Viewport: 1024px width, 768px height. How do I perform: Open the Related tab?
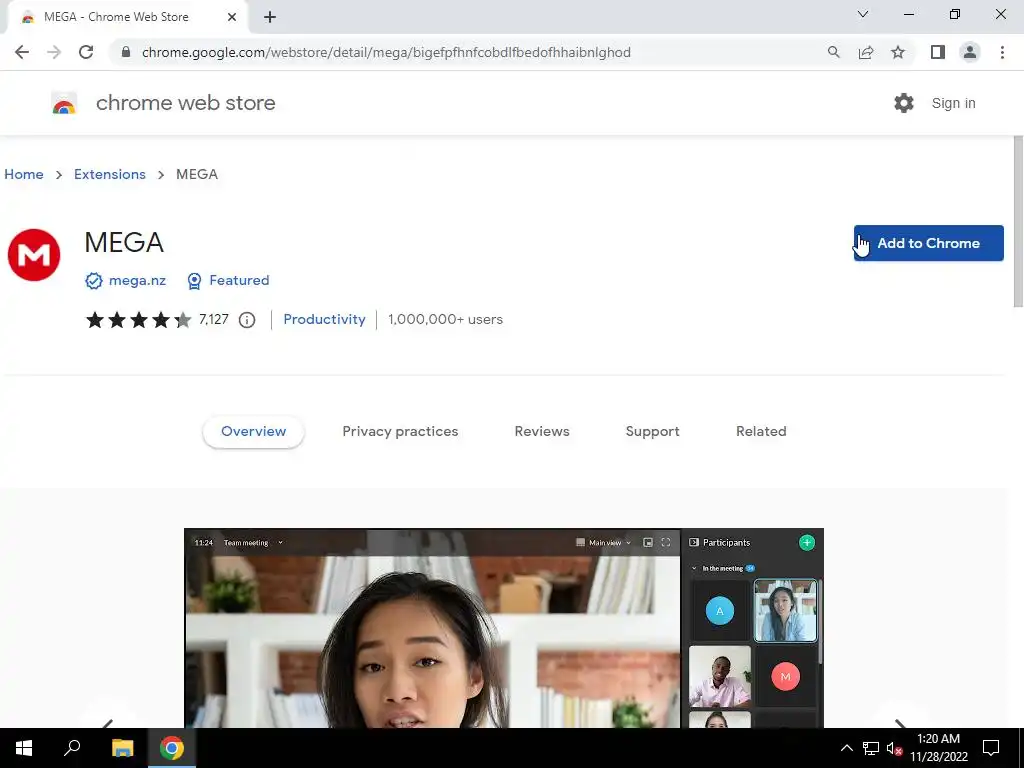(x=761, y=432)
